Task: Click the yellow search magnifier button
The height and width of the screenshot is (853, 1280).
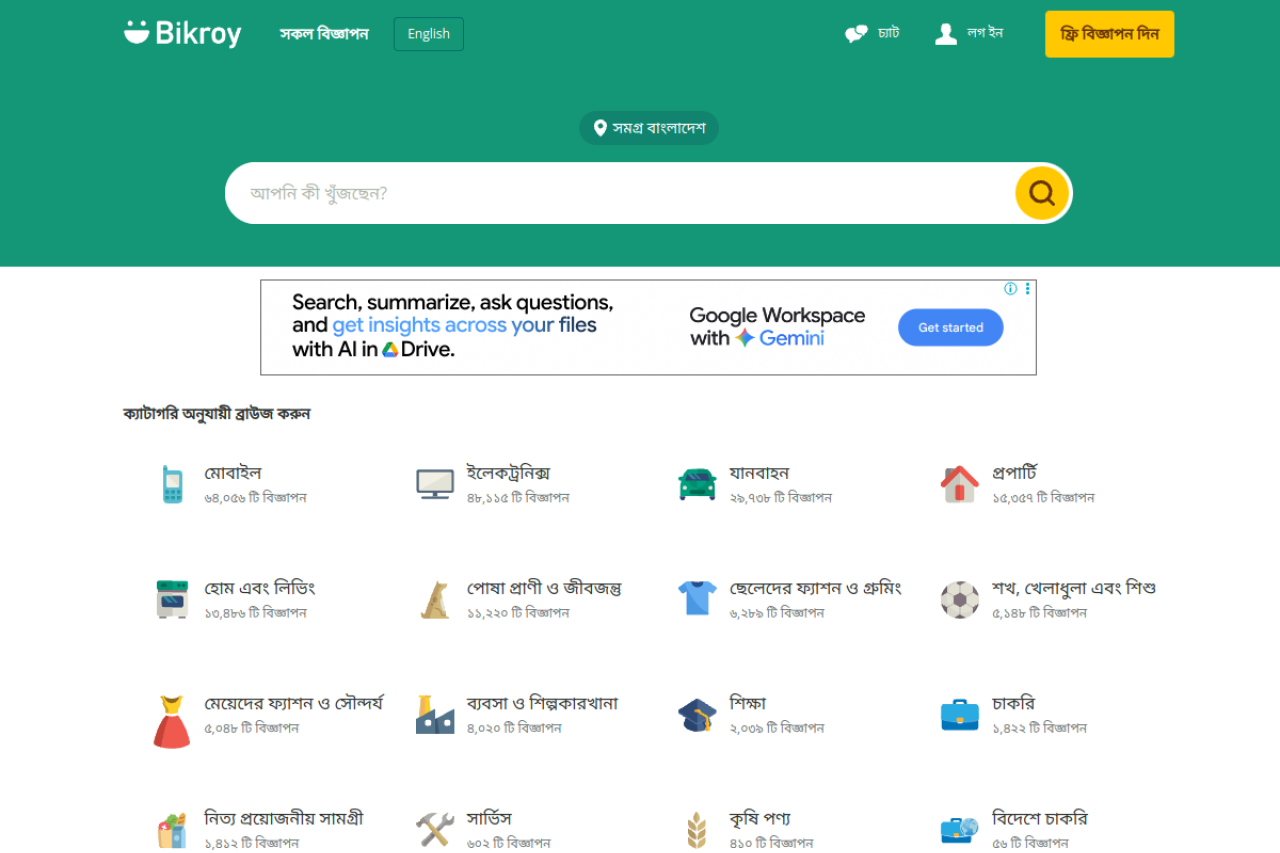Action: coord(1042,193)
